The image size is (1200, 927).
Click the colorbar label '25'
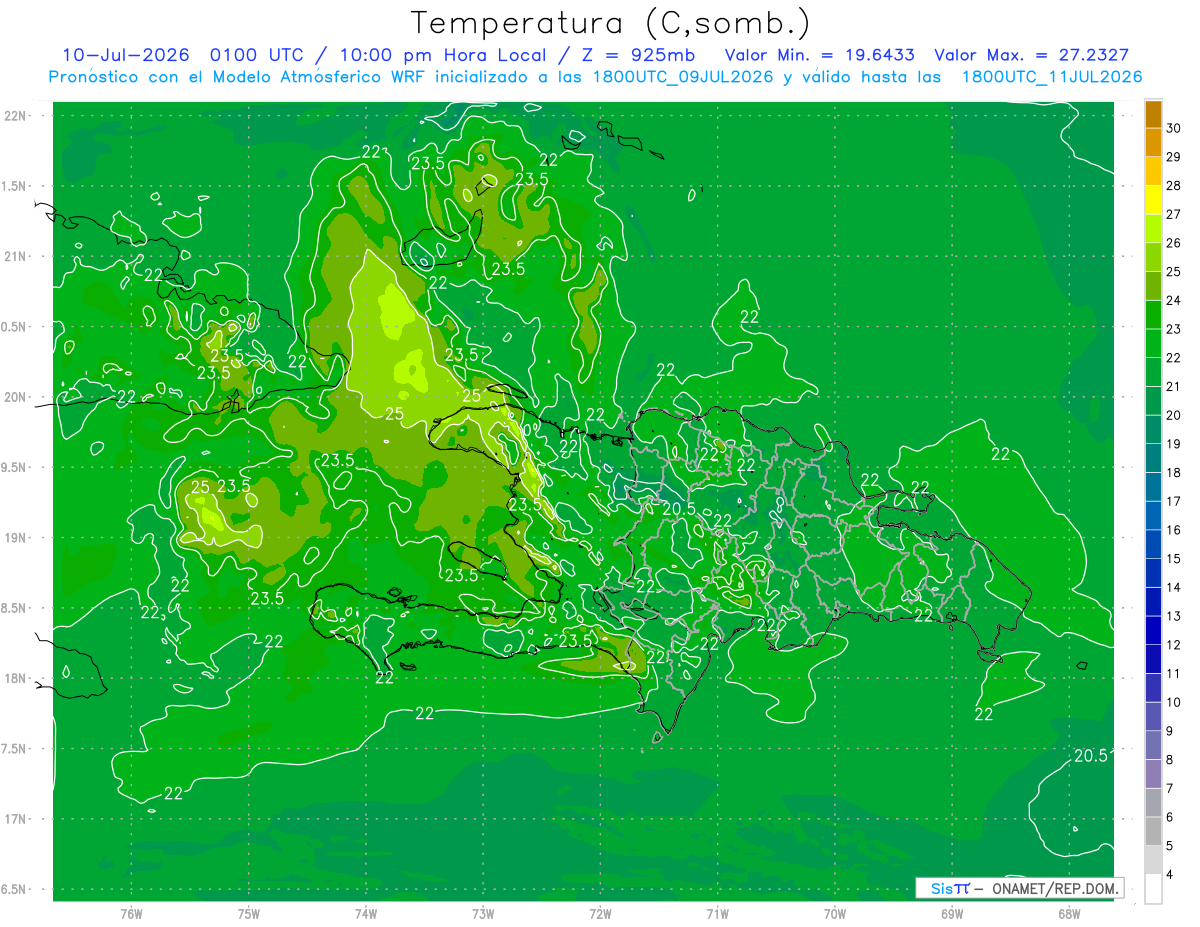(1173, 271)
